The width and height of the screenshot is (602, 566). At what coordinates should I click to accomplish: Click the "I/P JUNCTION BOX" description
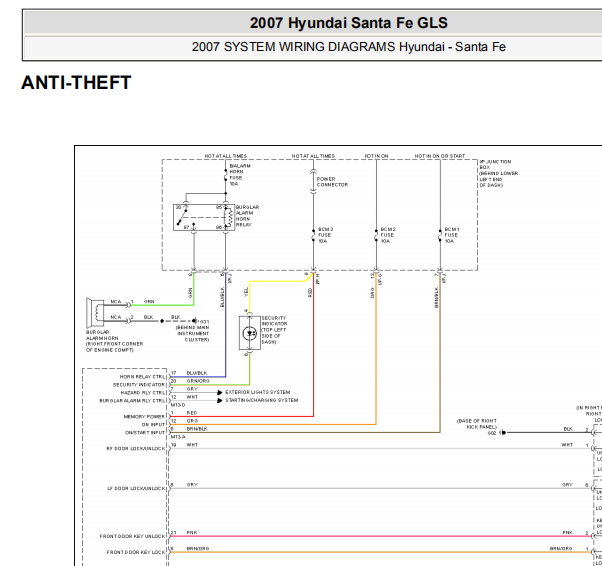(498, 174)
